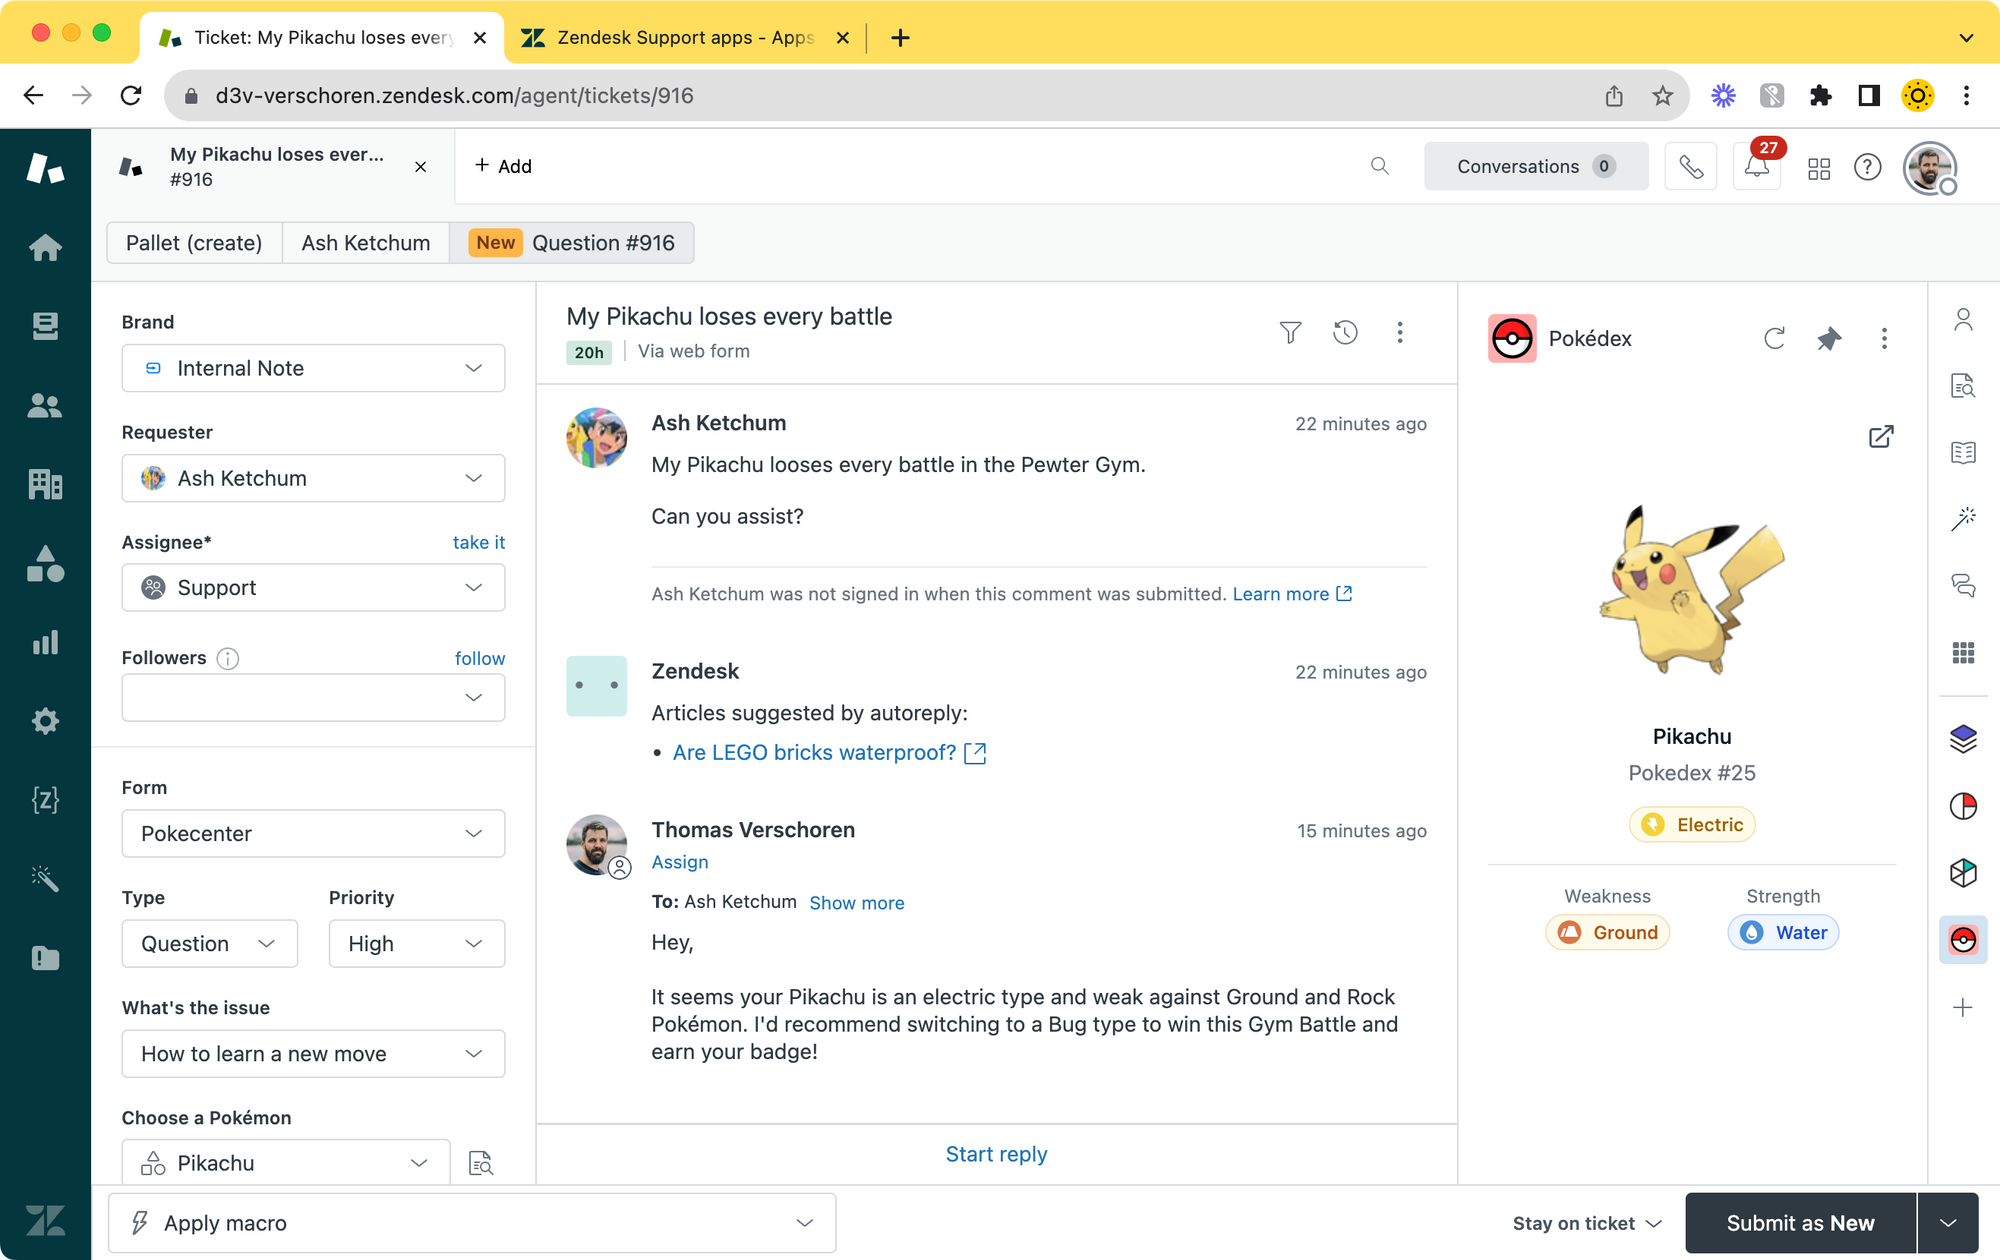Expand the Brand dropdown
Screen dimensions: 2000x1260
coord(313,368)
